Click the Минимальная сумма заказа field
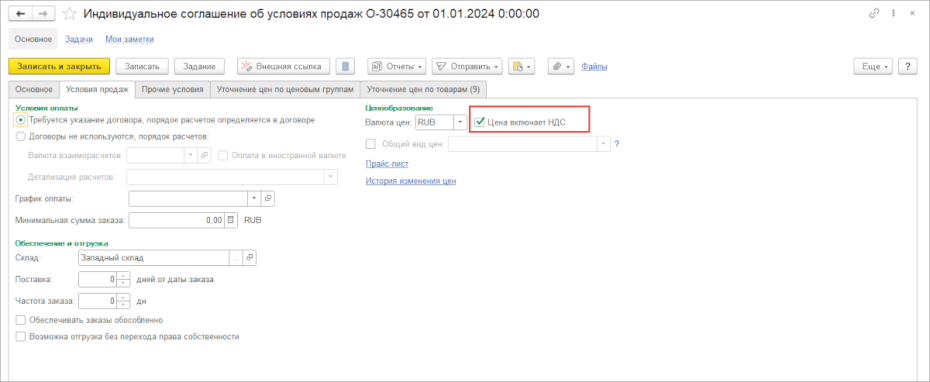This screenshot has height=382, width=930. [177, 220]
